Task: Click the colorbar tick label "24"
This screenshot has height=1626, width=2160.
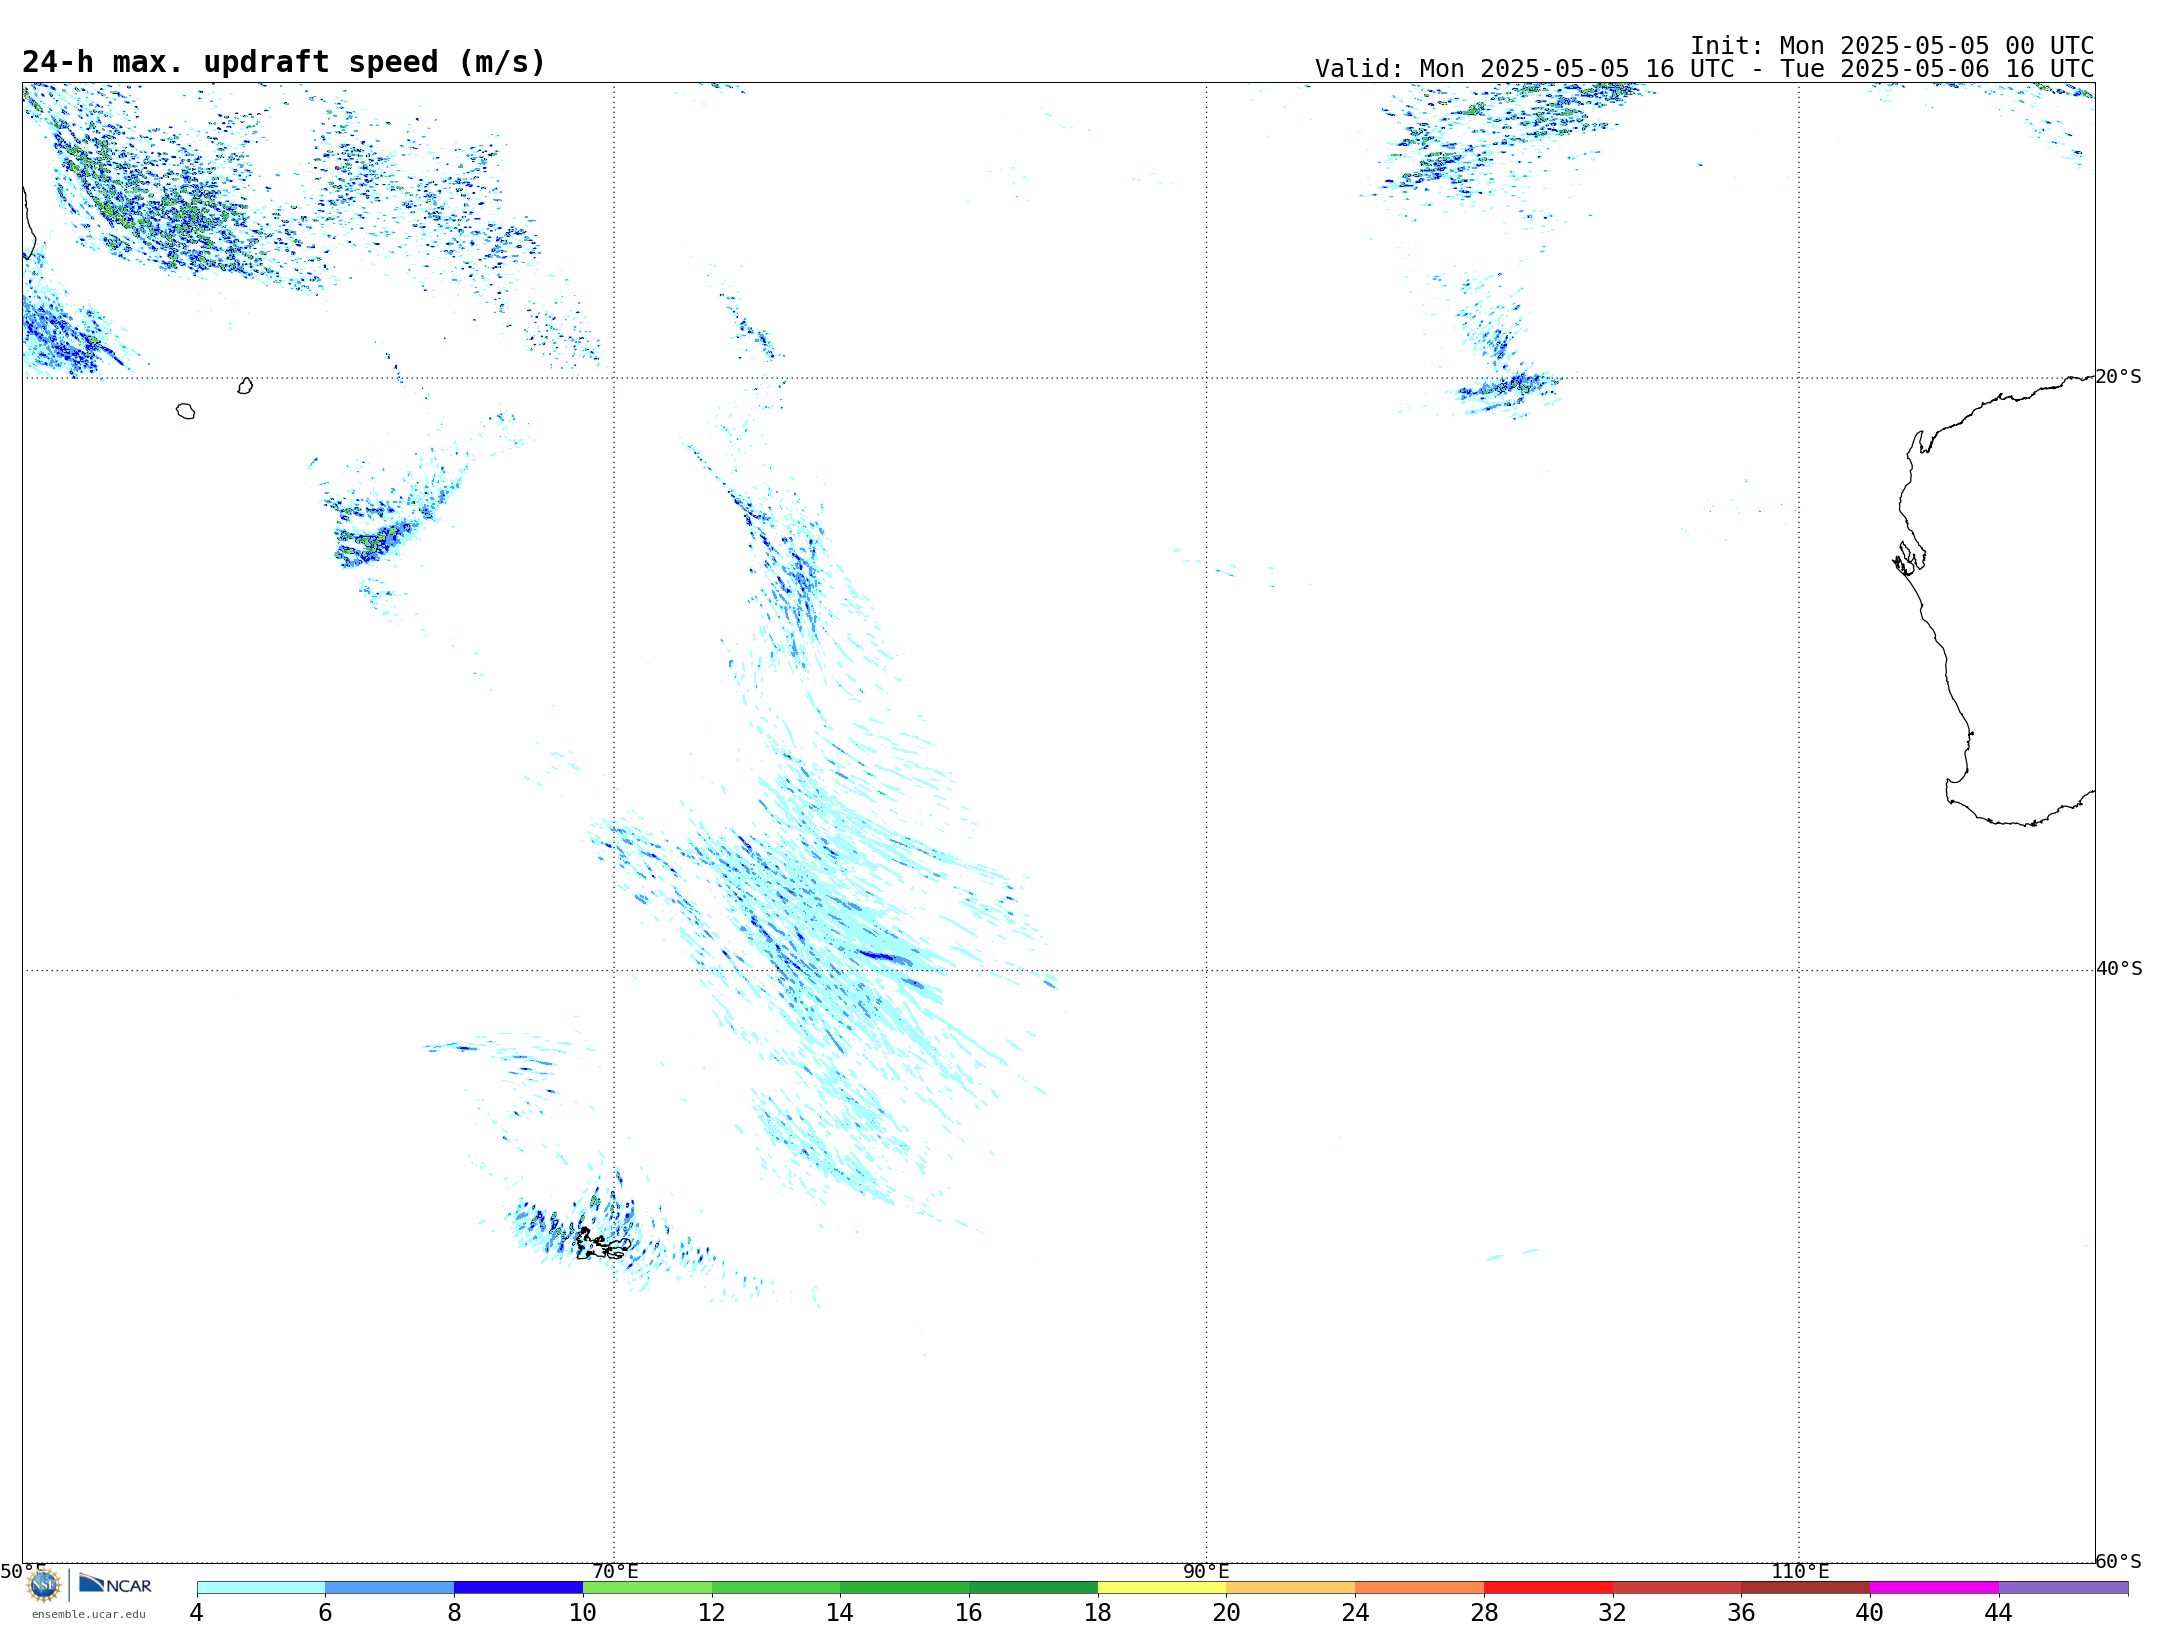Action: point(1355,1612)
